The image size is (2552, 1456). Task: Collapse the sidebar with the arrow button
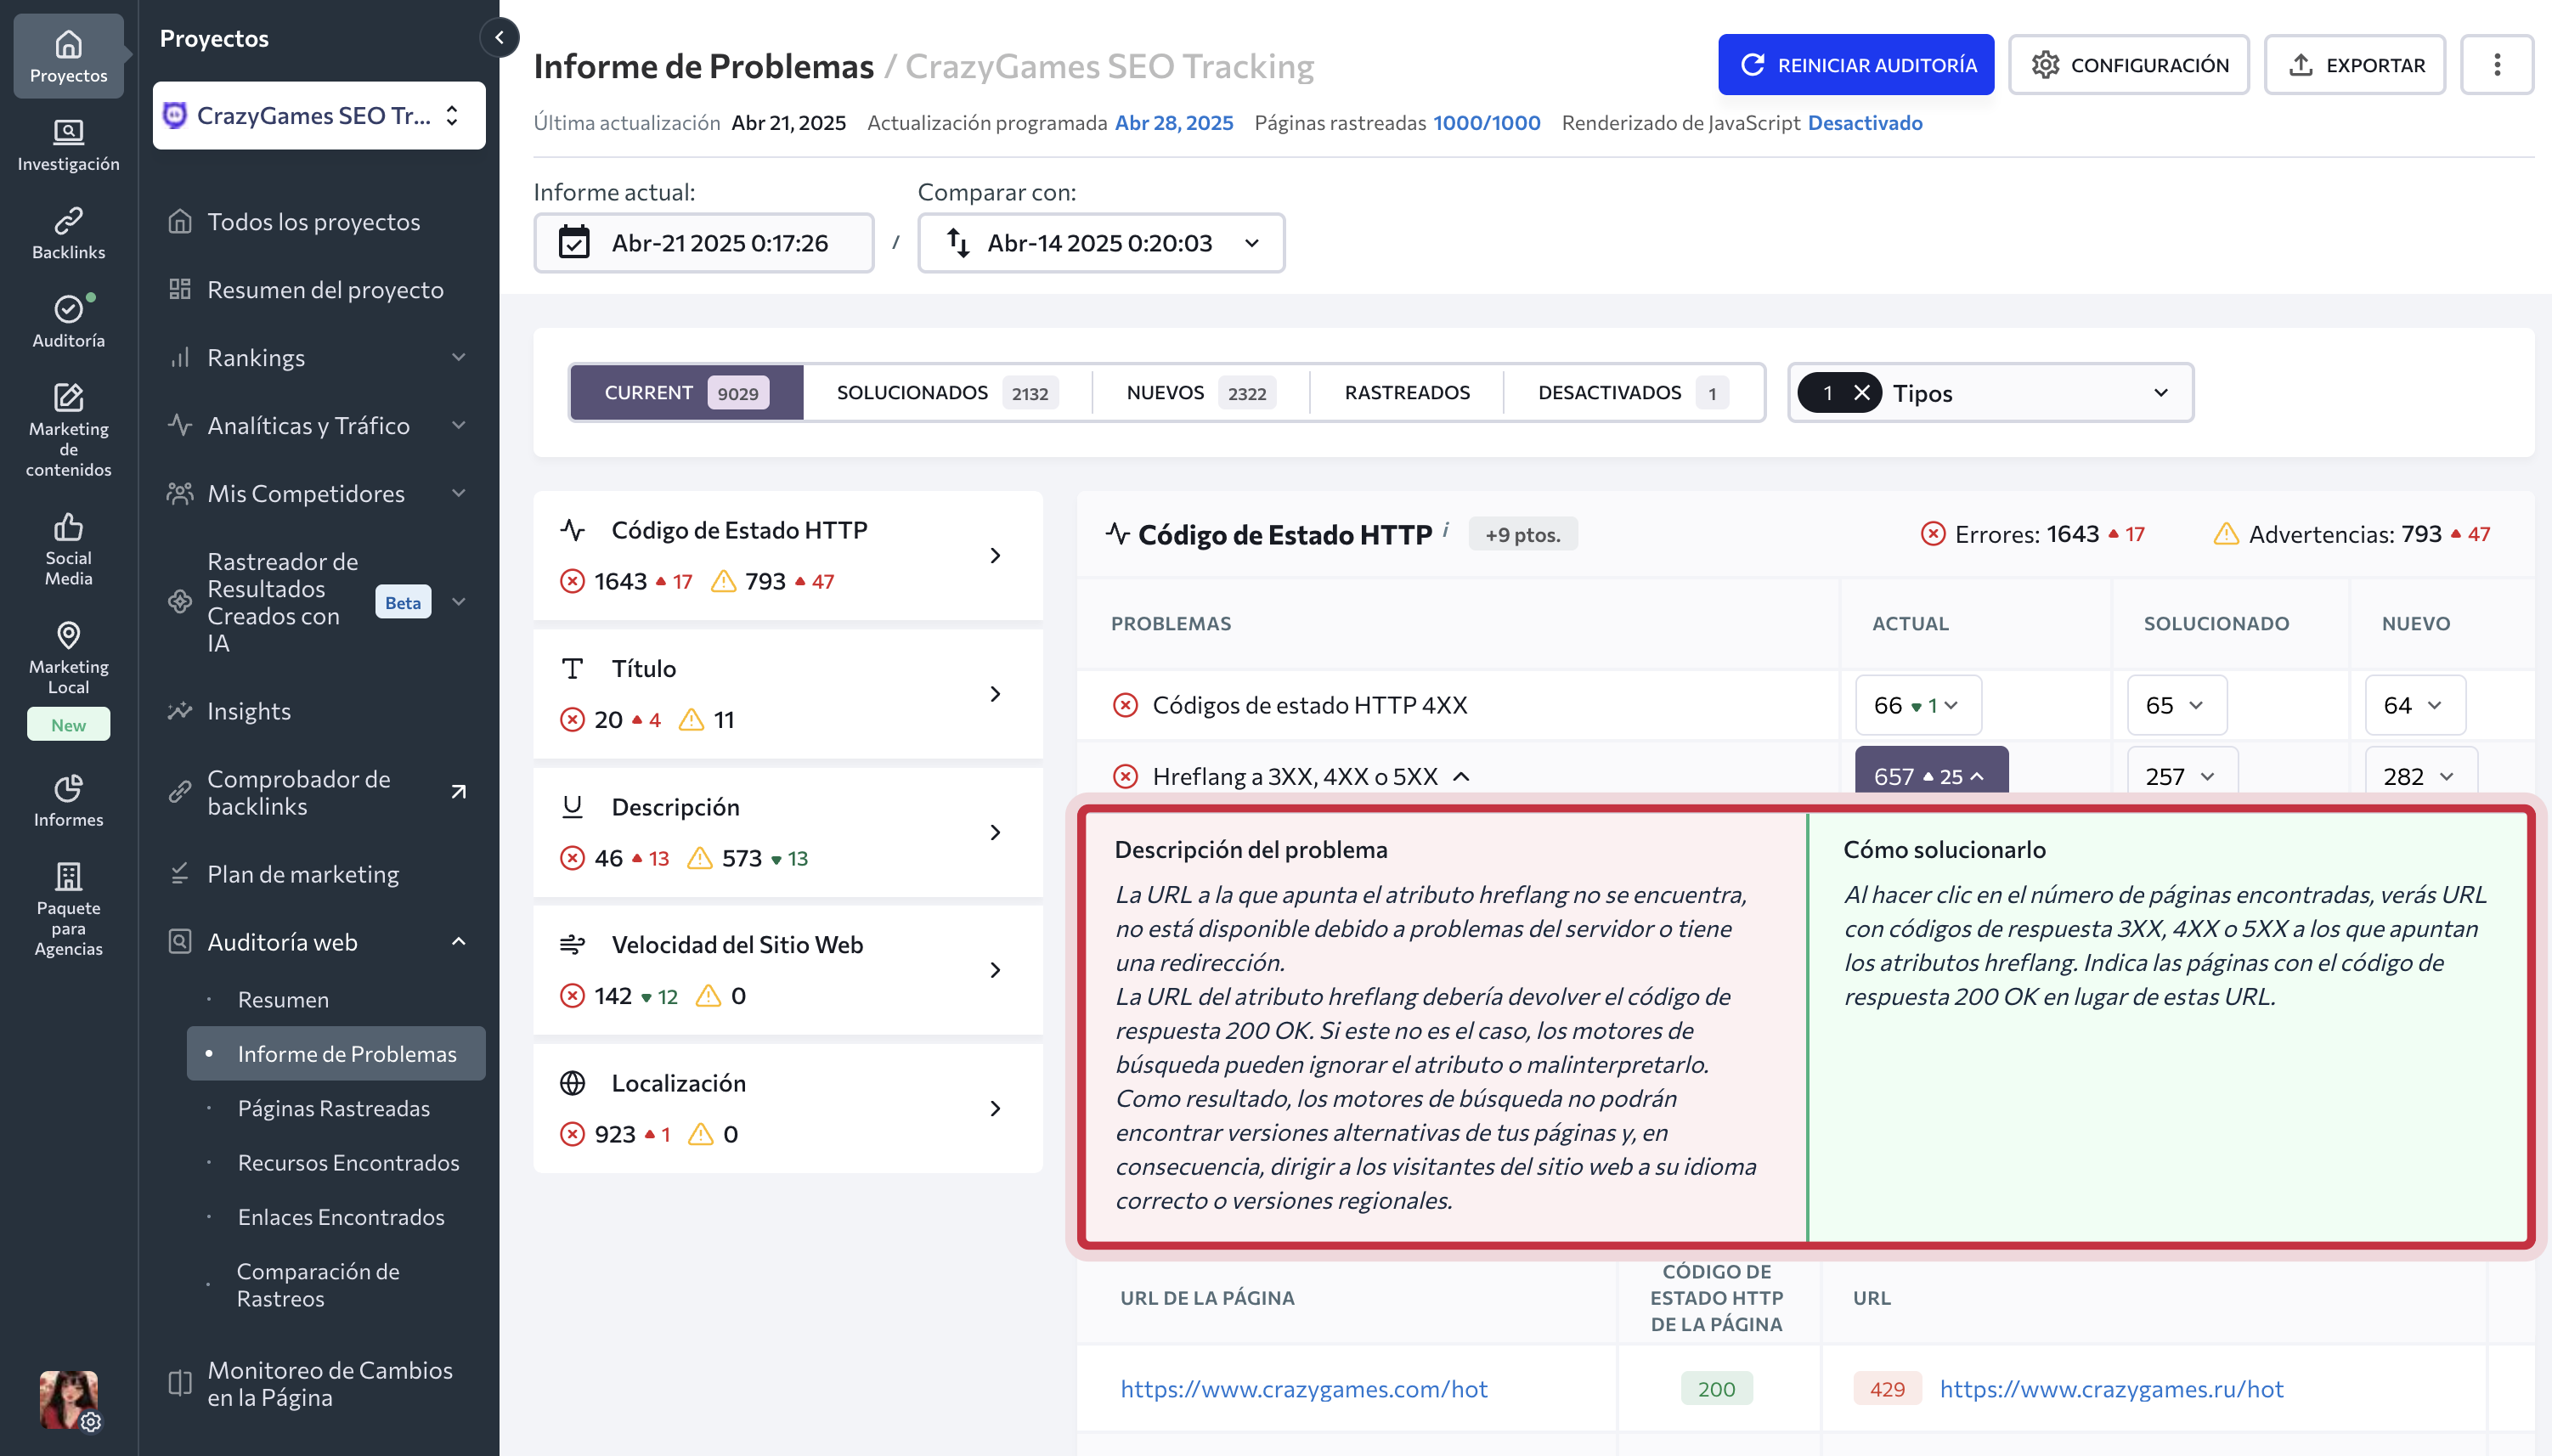(x=499, y=38)
